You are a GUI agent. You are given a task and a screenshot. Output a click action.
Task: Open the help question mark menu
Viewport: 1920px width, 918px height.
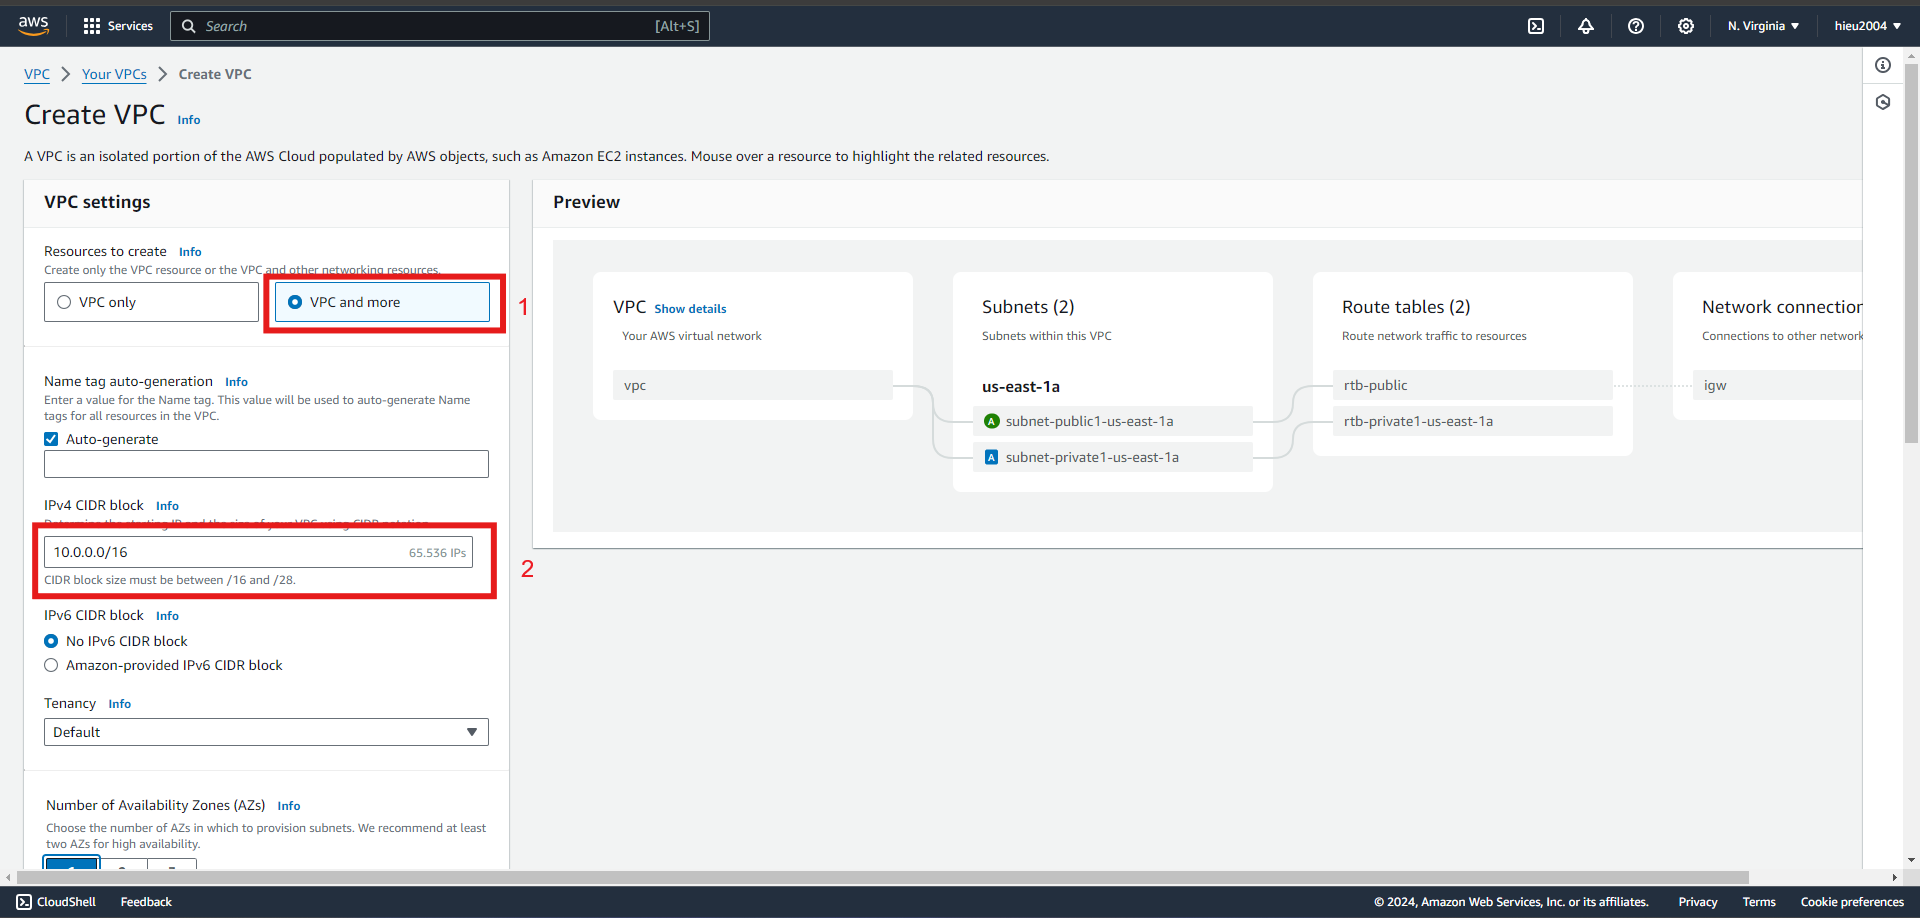click(1636, 26)
